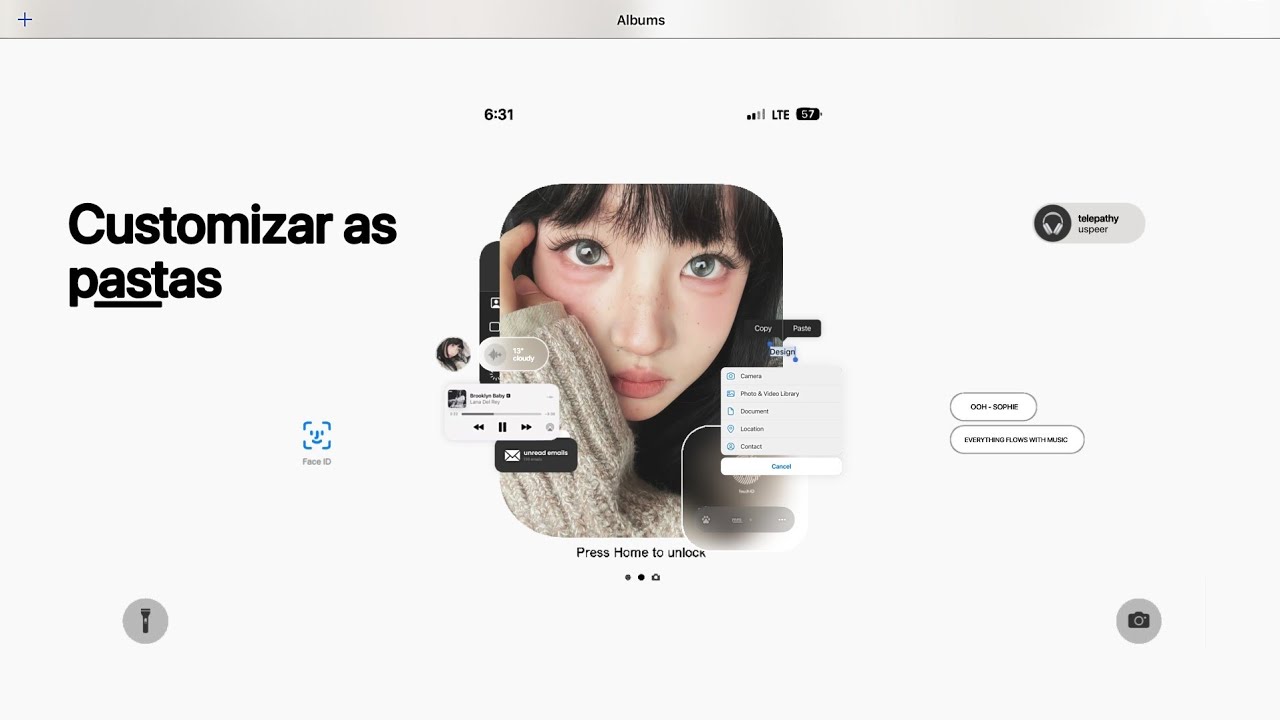Click the Face ID label

(317, 462)
